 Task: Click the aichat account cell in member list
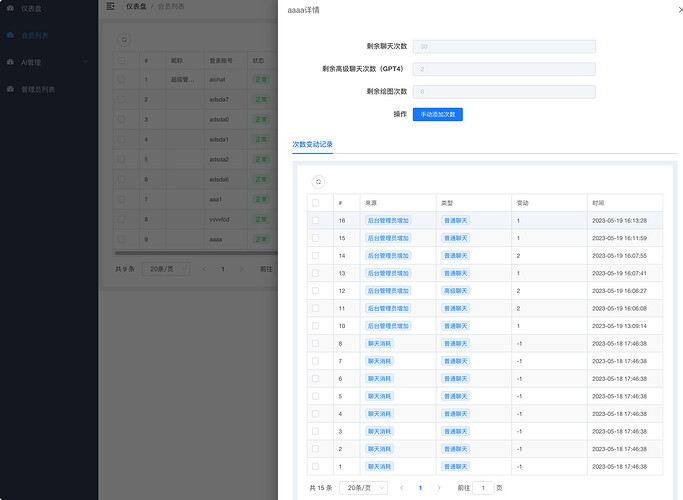point(217,79)
